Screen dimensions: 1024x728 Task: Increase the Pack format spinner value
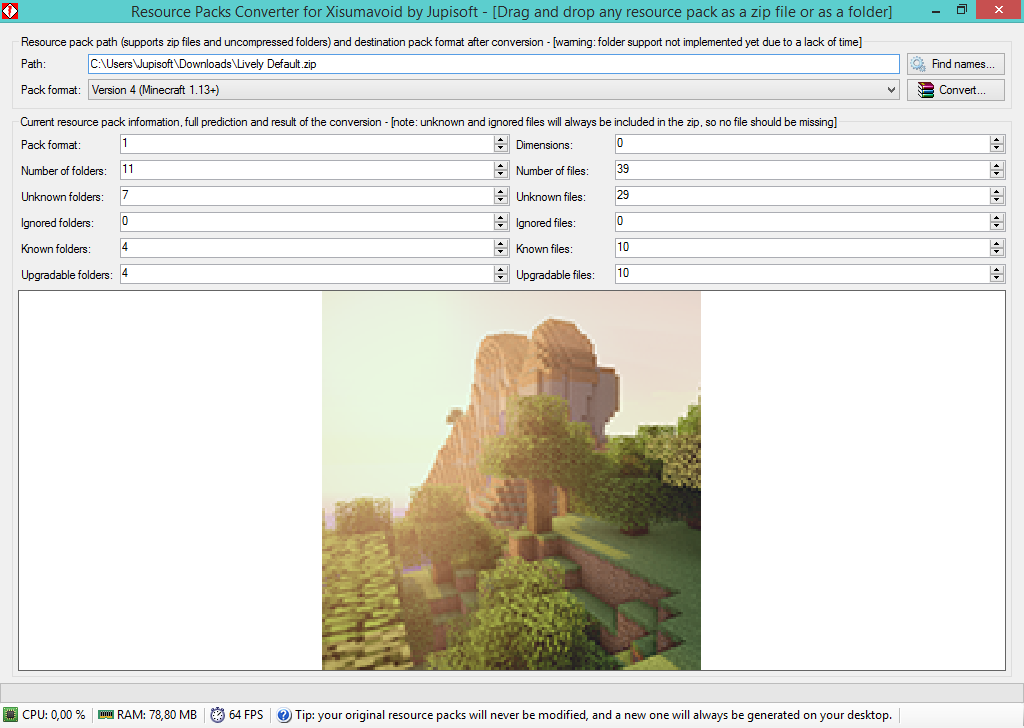tap(501, 140)
